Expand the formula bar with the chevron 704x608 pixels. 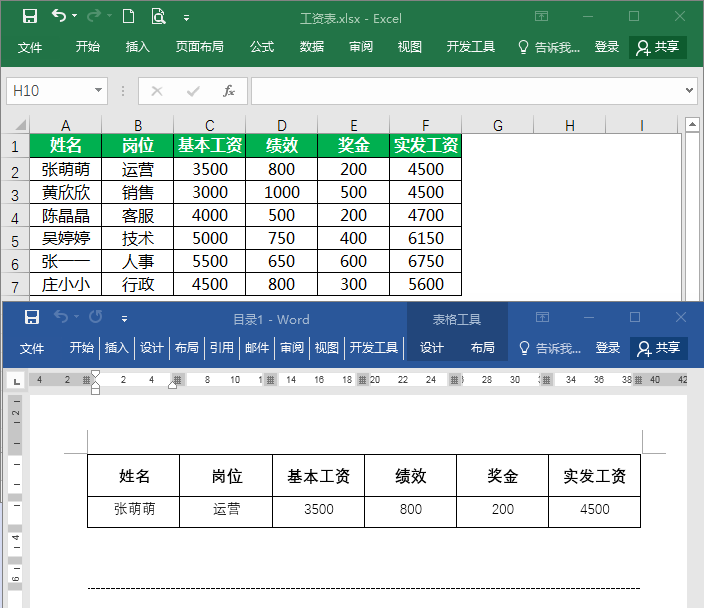click(x=689, y=90)
